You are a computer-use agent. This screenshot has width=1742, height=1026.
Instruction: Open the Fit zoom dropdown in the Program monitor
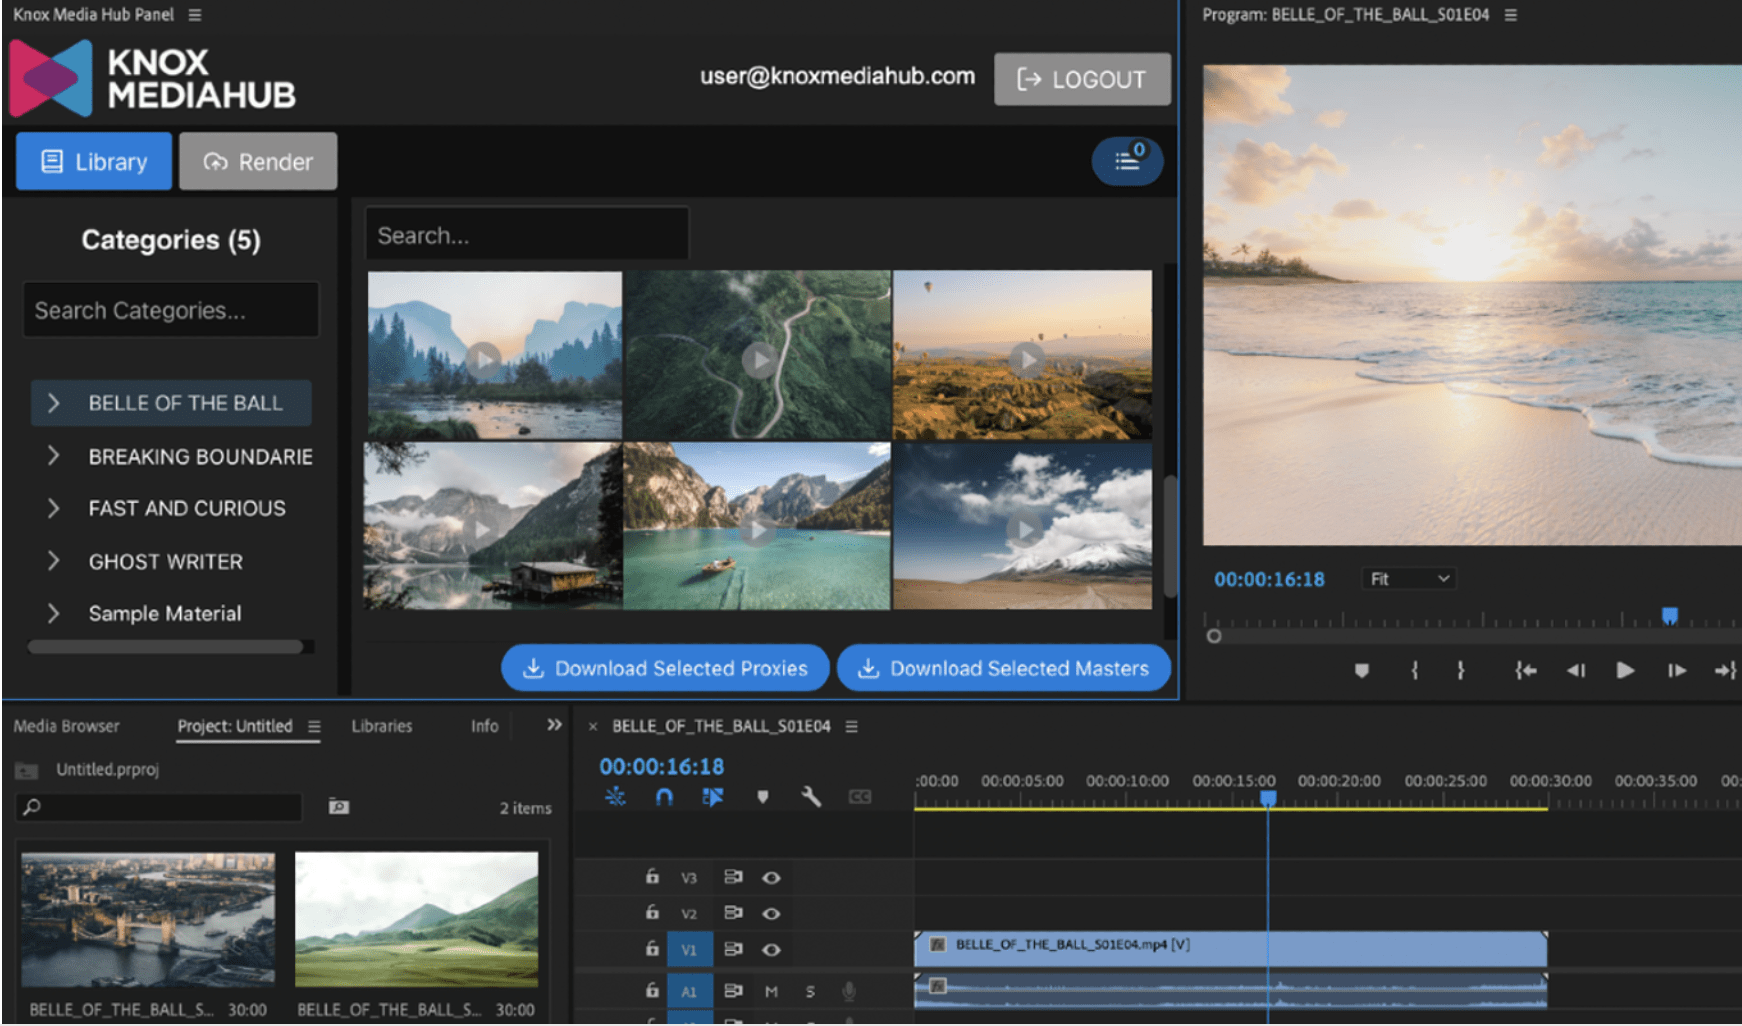coord(1408,578)
